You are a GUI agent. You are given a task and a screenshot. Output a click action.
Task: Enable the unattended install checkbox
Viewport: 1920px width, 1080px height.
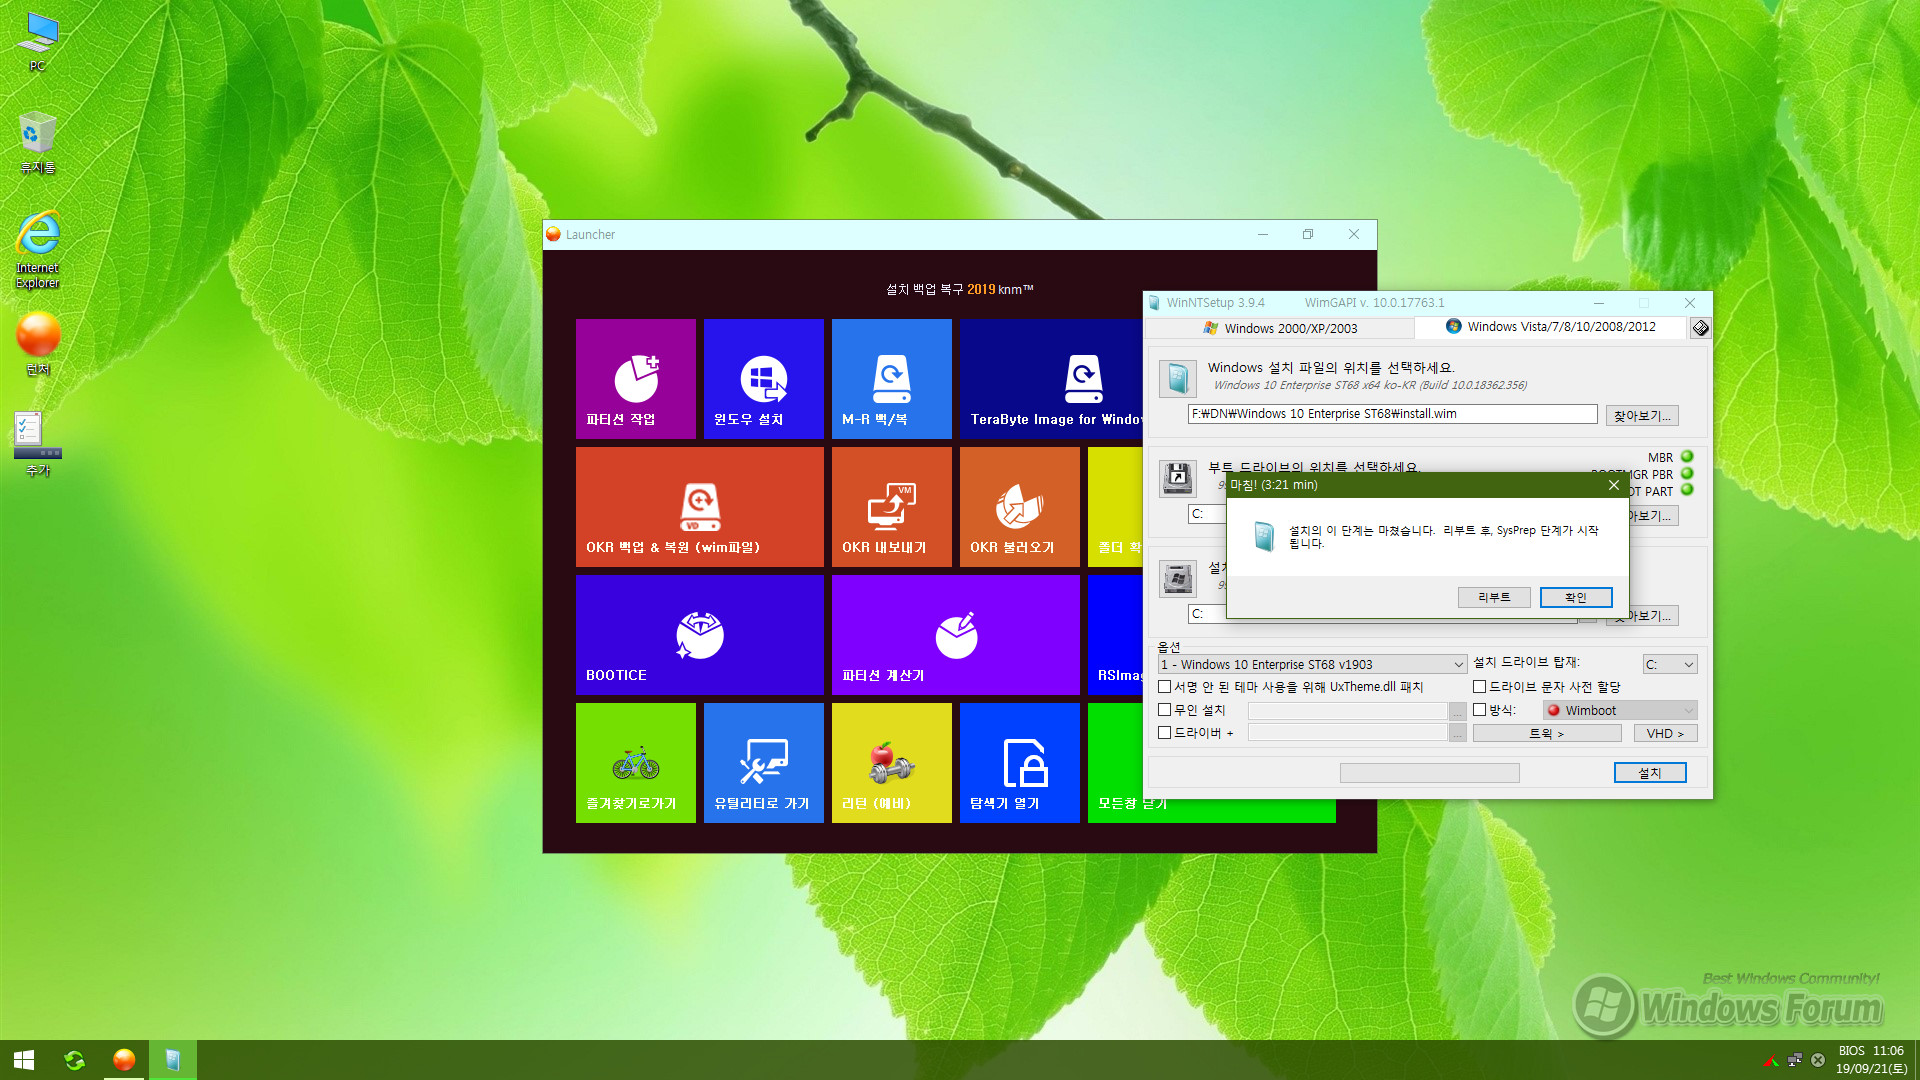1164,710
